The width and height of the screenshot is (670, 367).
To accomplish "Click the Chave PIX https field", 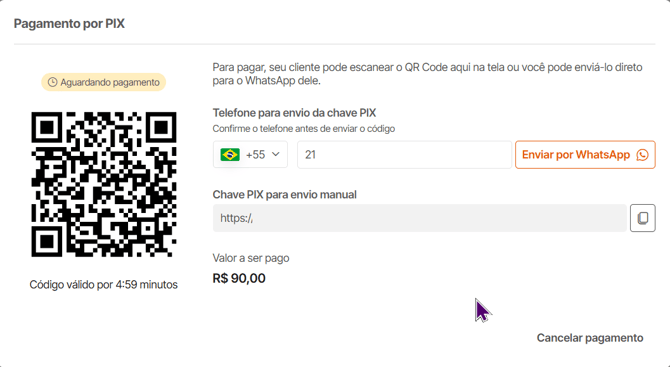I will (x=420, y=218).
